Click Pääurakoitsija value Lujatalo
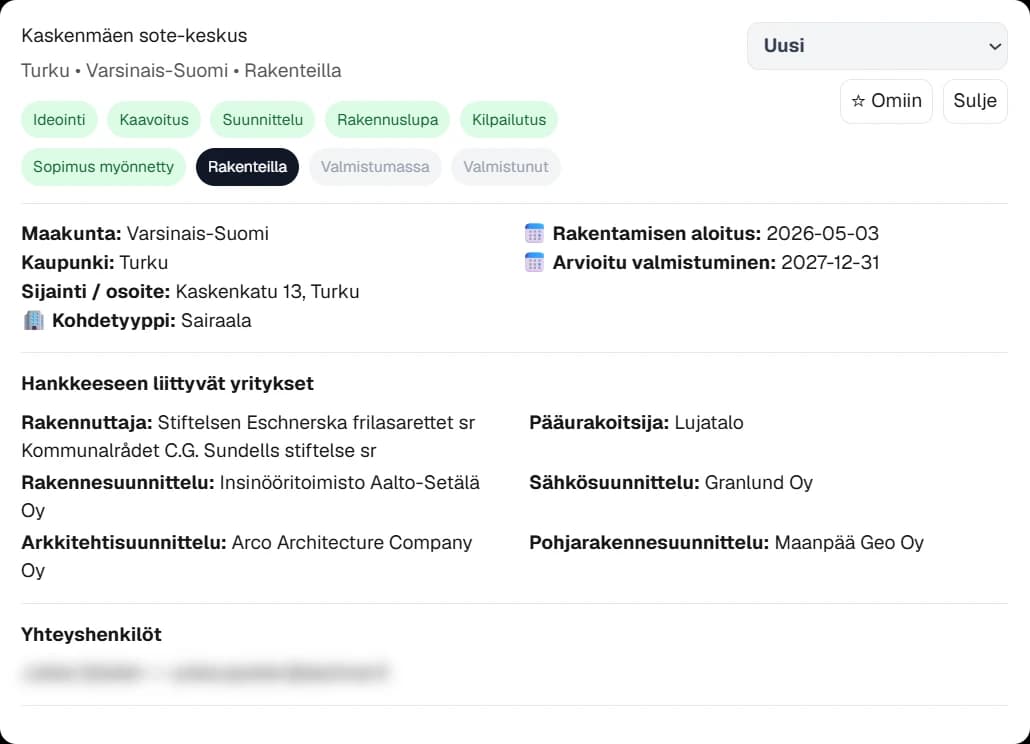Image resolution: width=1030 pixels, height=744 pixels. pos(709,423)
